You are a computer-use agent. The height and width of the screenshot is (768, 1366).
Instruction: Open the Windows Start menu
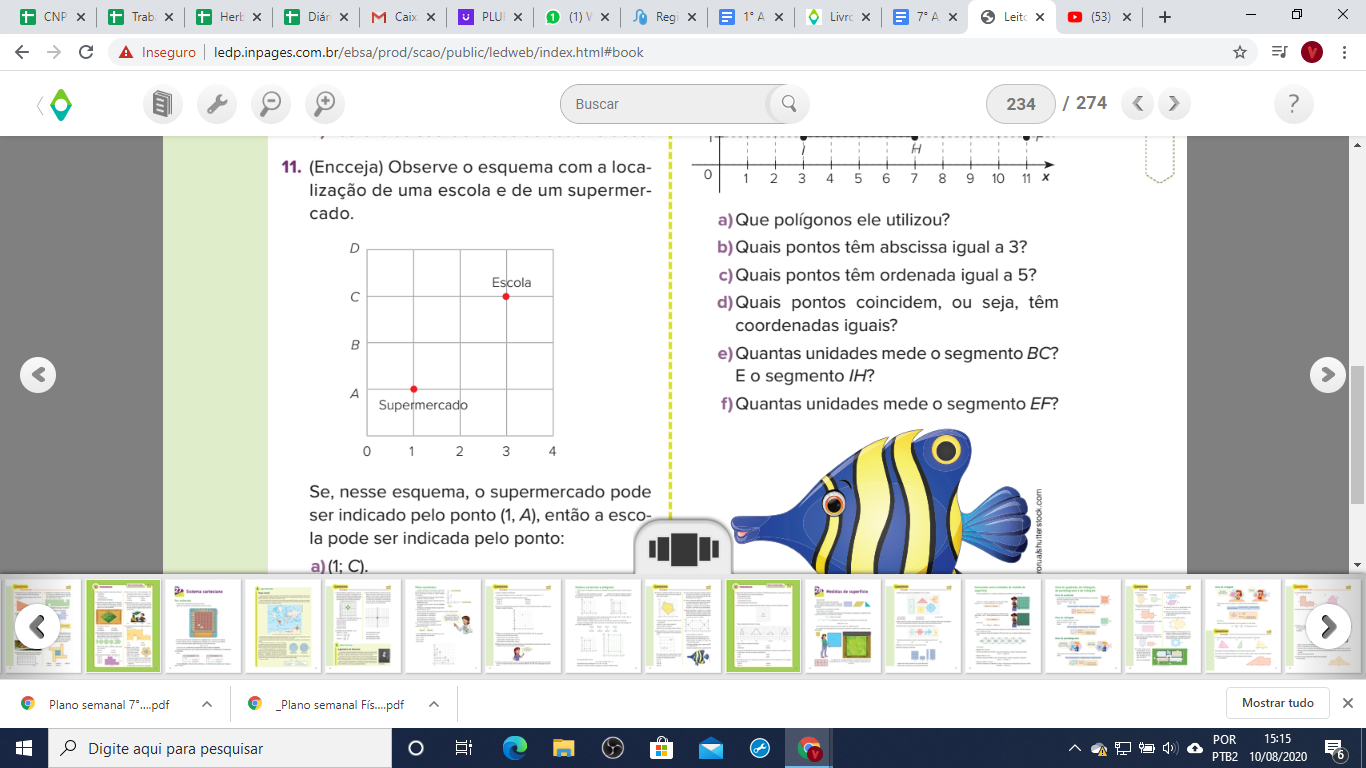point(24,748)
